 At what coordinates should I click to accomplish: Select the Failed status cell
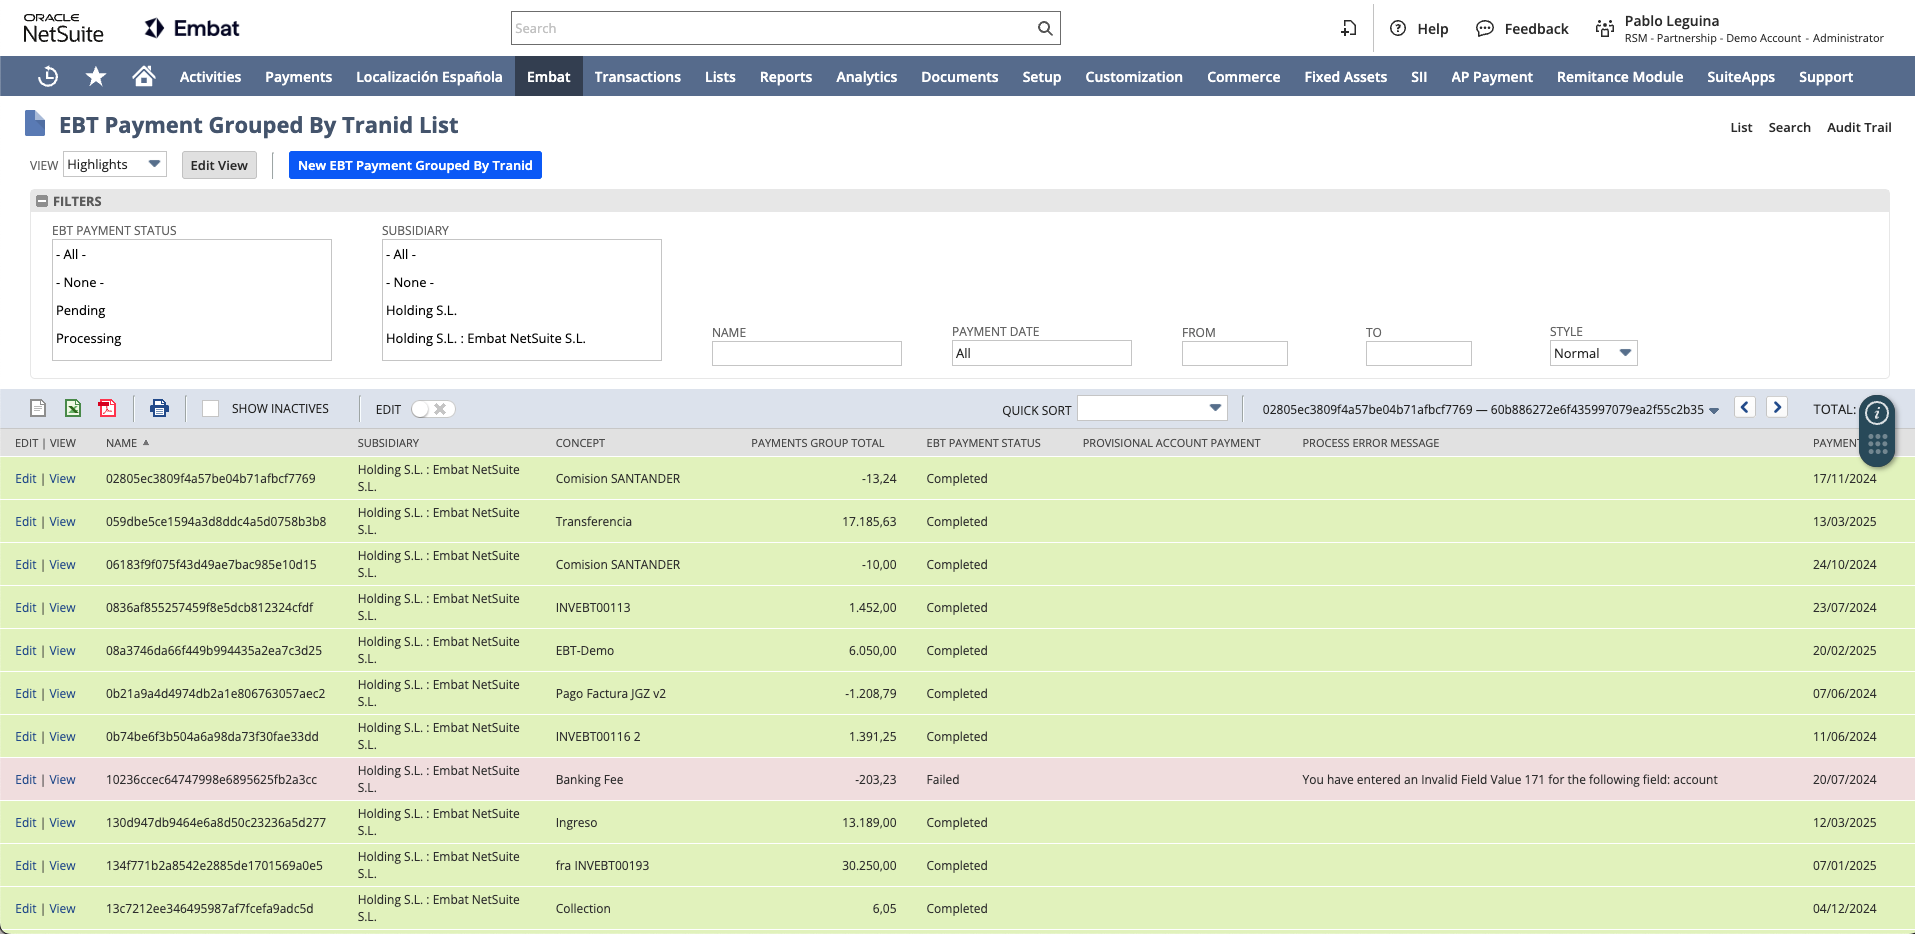pos(942,780)
